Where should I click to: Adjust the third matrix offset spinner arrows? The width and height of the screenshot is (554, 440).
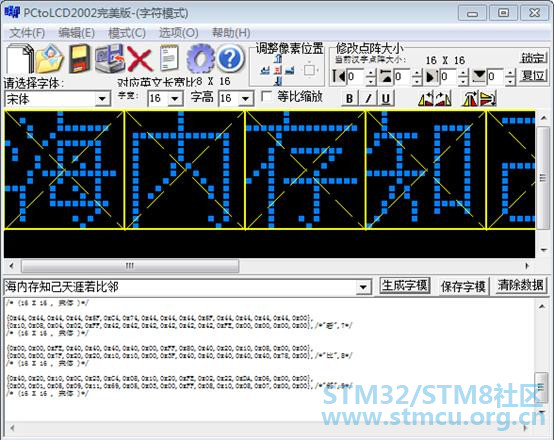point(464,77)
